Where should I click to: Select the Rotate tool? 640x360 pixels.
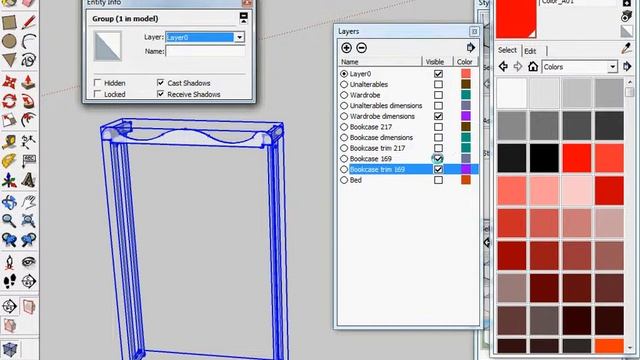coord(9,101)
